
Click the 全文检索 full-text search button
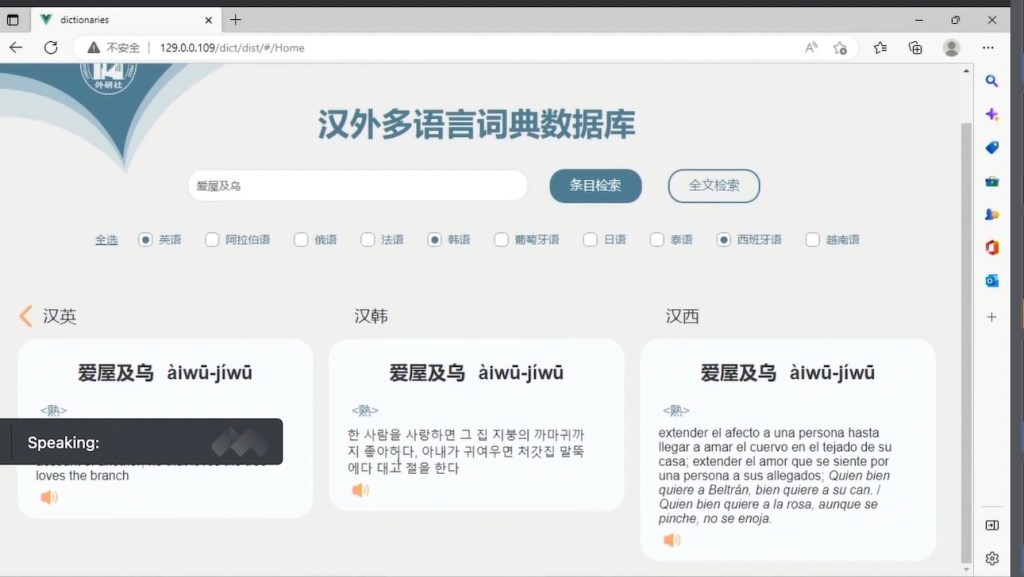pyautogui.click(x=714, y=185)
